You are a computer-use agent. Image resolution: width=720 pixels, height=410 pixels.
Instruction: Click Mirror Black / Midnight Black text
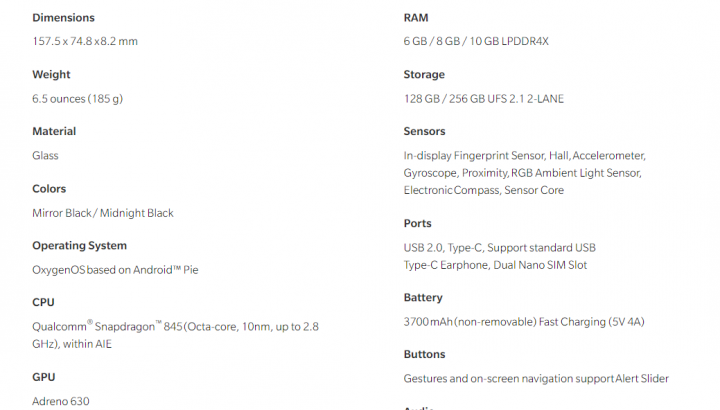tap(103, 213)
